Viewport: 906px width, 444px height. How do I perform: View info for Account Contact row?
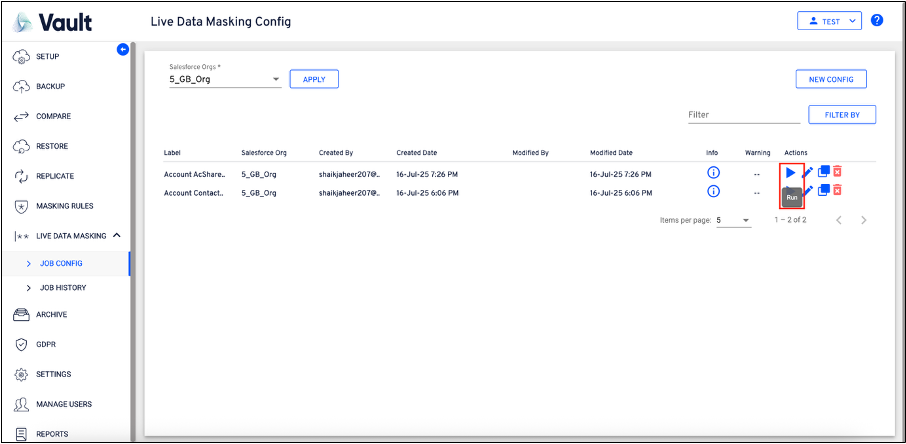point(713,190)
